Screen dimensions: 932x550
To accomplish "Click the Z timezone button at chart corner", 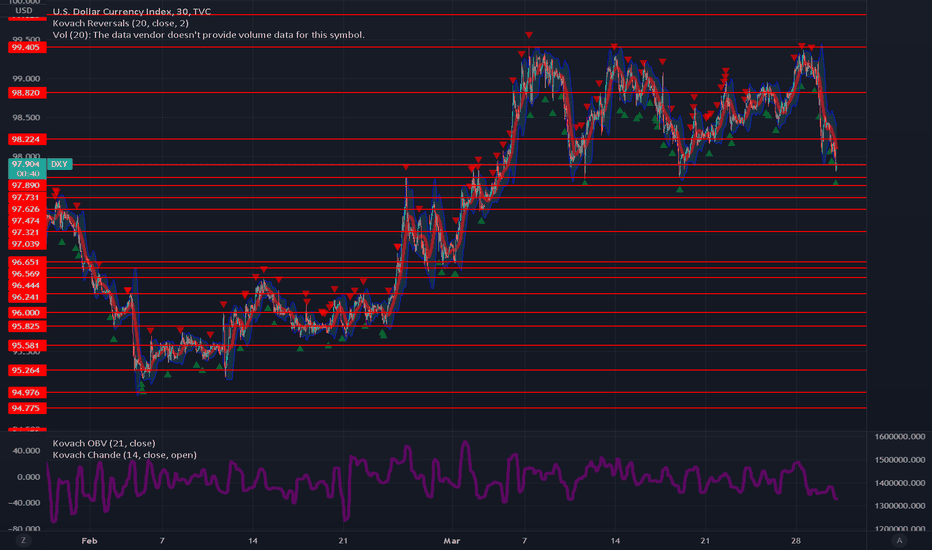I will (x=24, y=540).
